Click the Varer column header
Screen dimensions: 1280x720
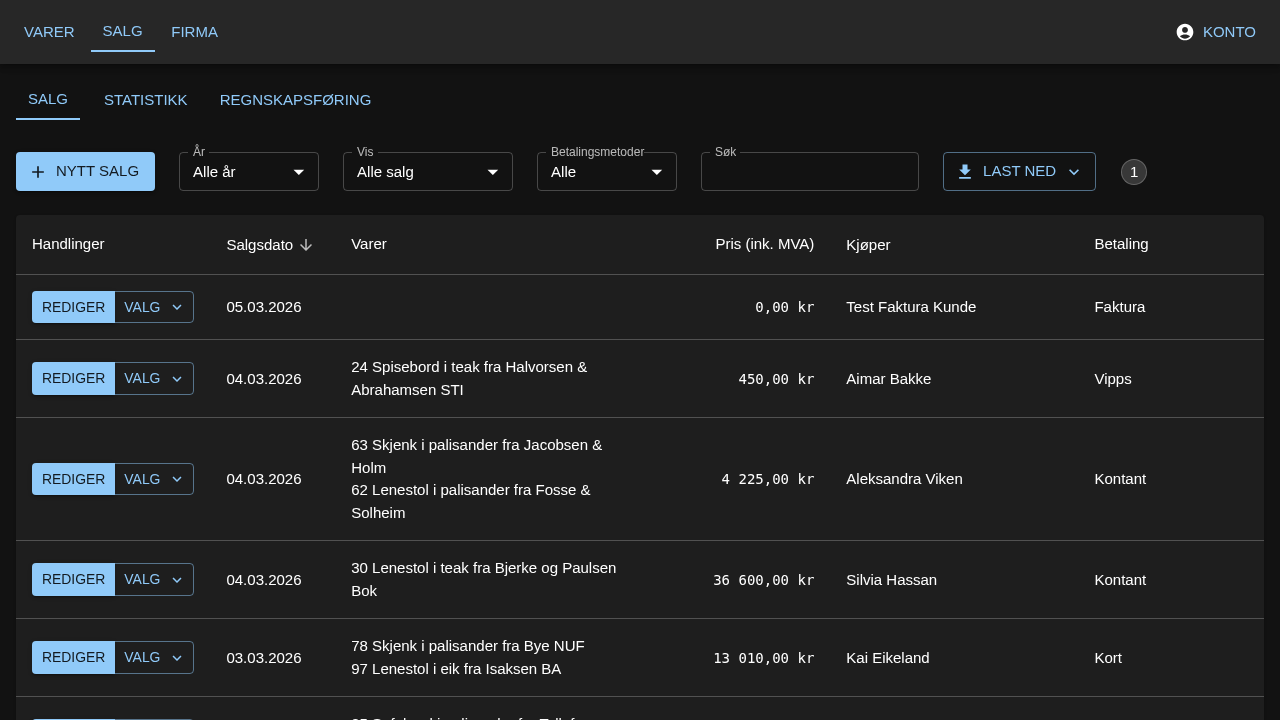pos(369,244)
